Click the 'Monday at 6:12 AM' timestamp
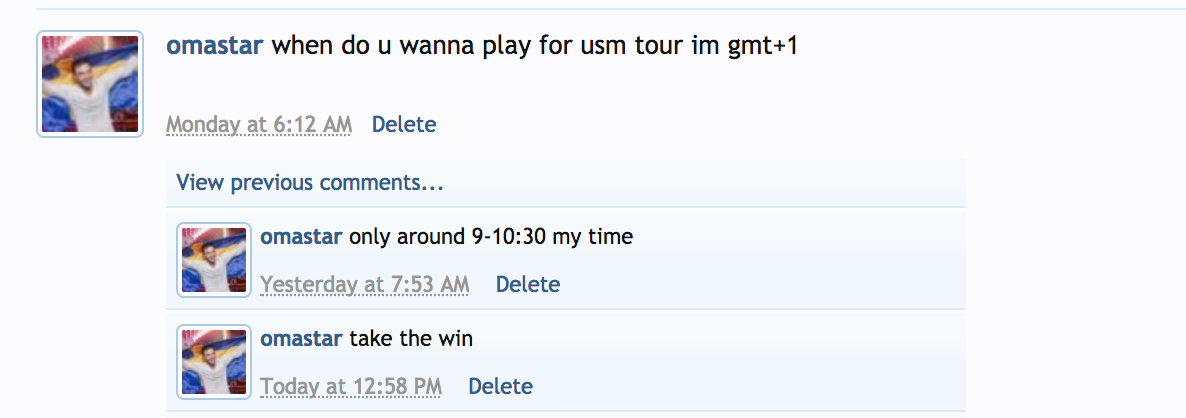The height and width of the screenshot is (418, 1186). 259,124
